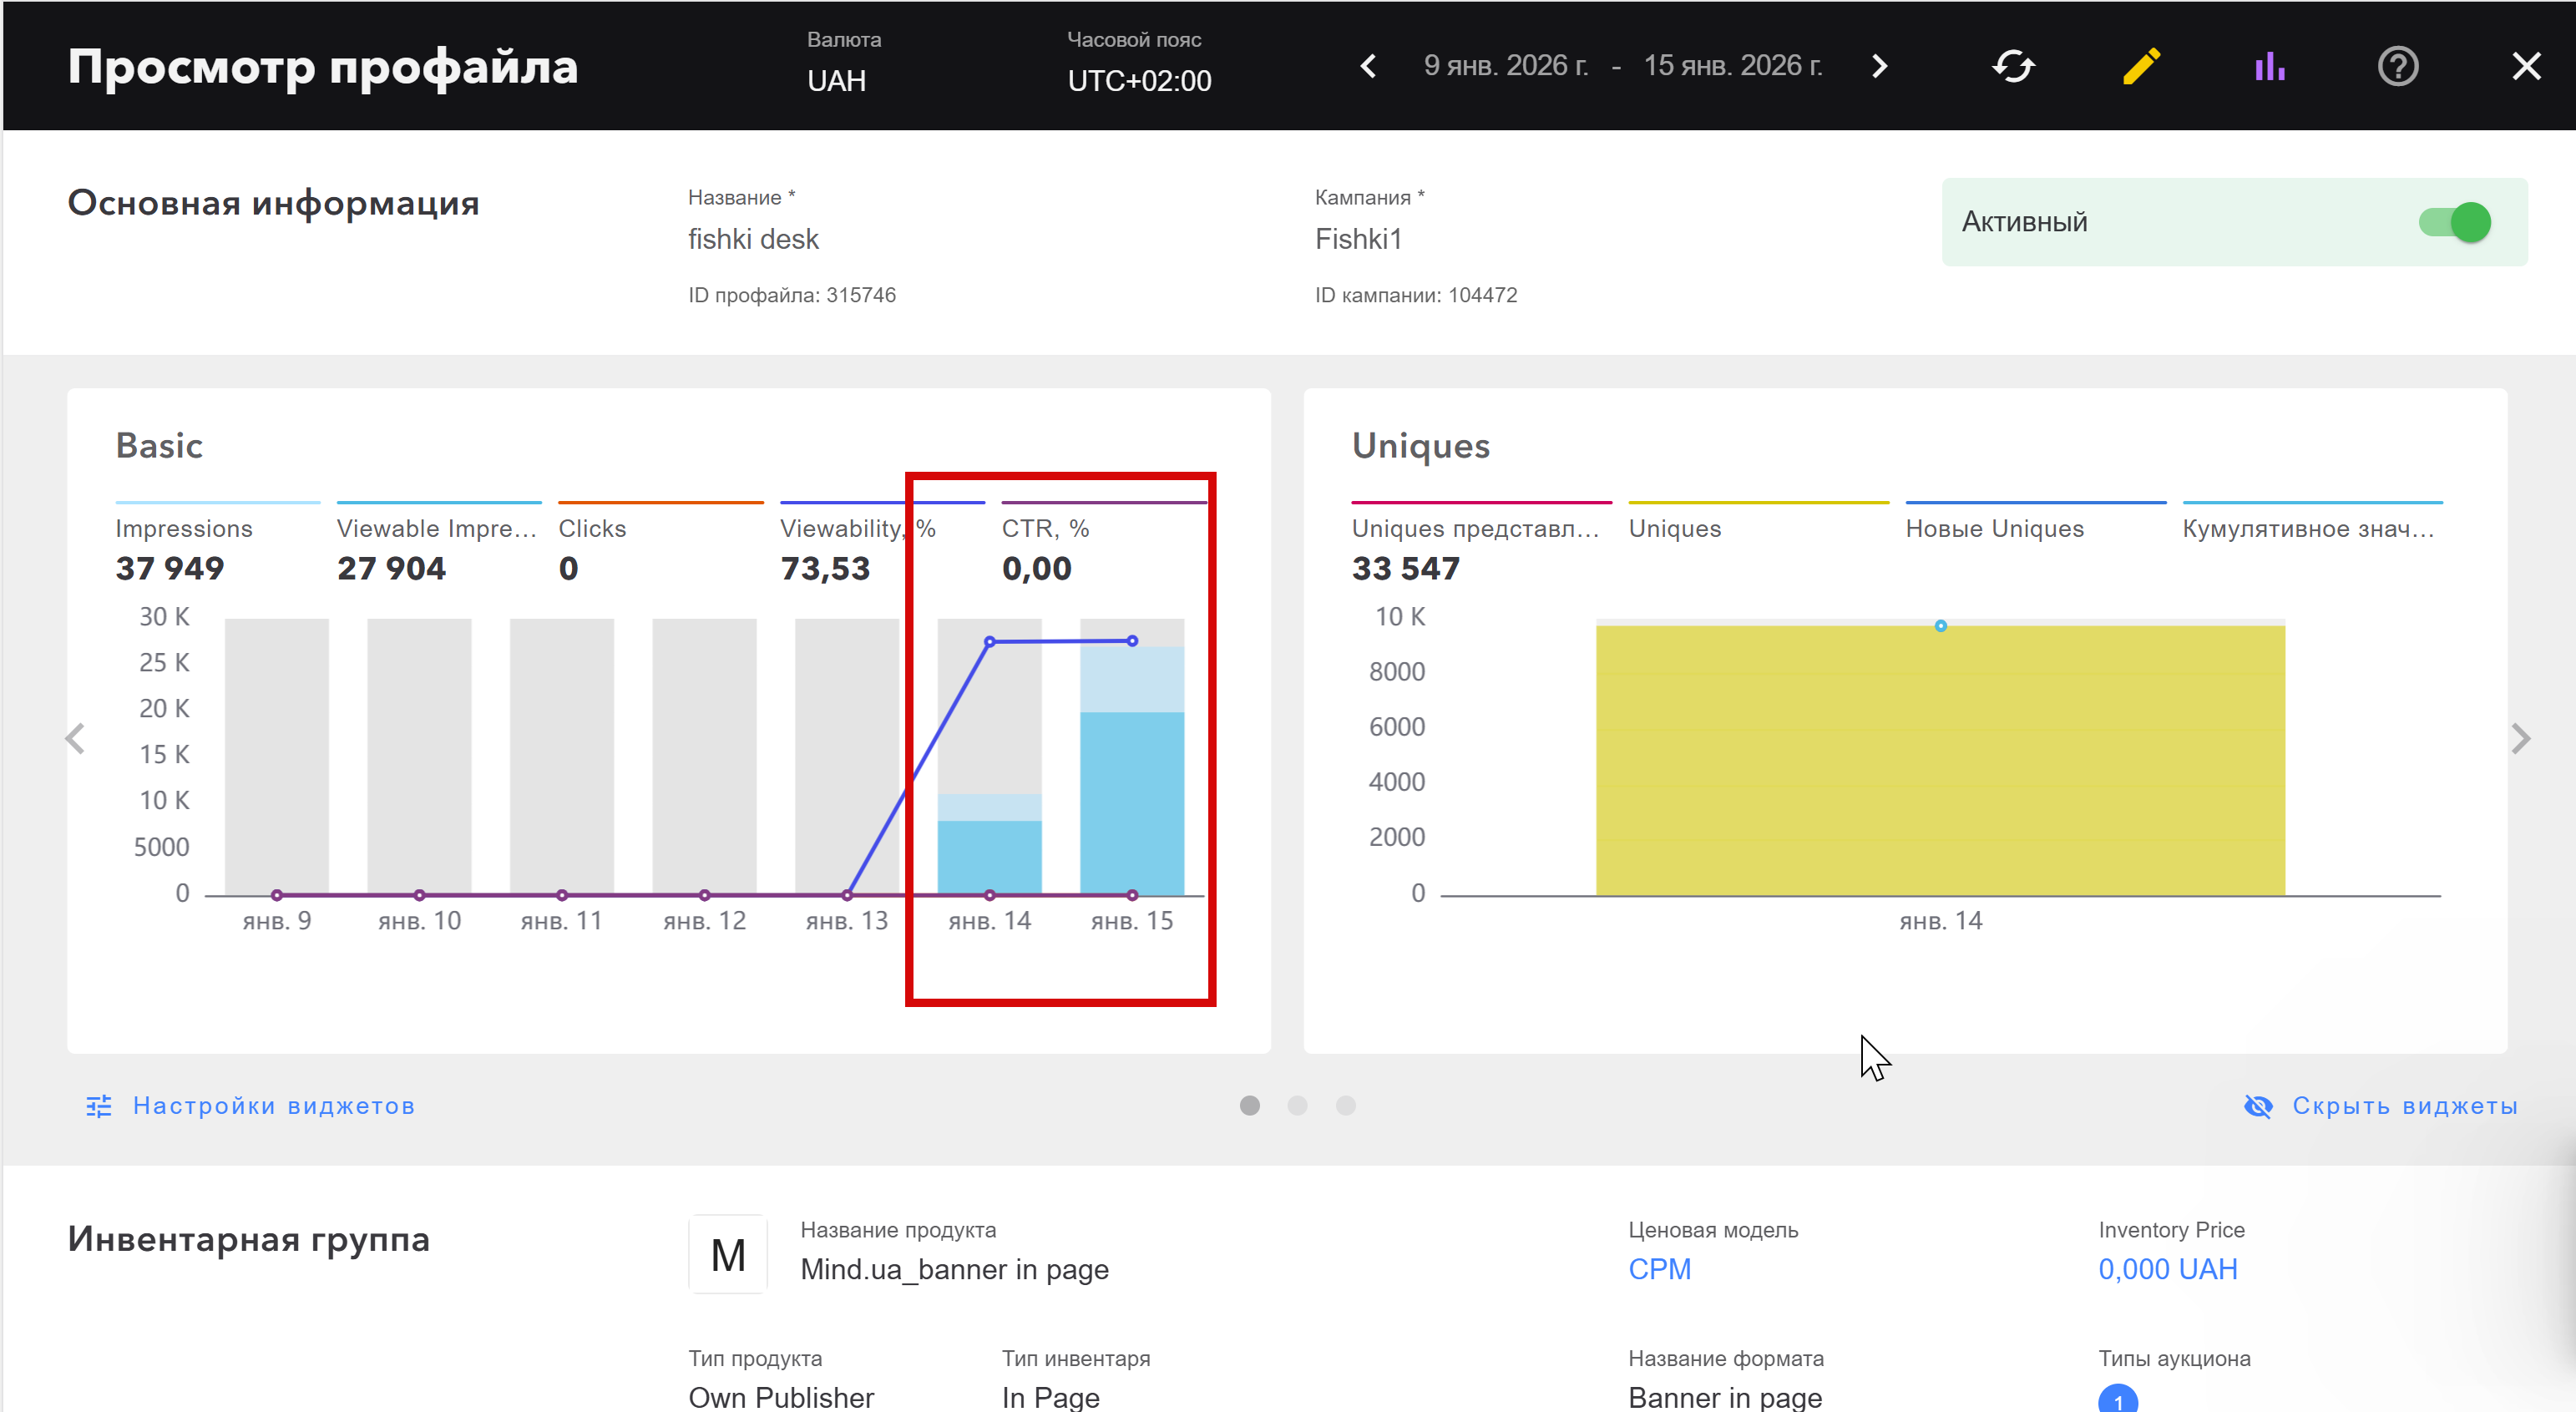Open statistics via bar chart icon
Viewport: 2576px width, 1412px height.
(x=2269, y=66)
